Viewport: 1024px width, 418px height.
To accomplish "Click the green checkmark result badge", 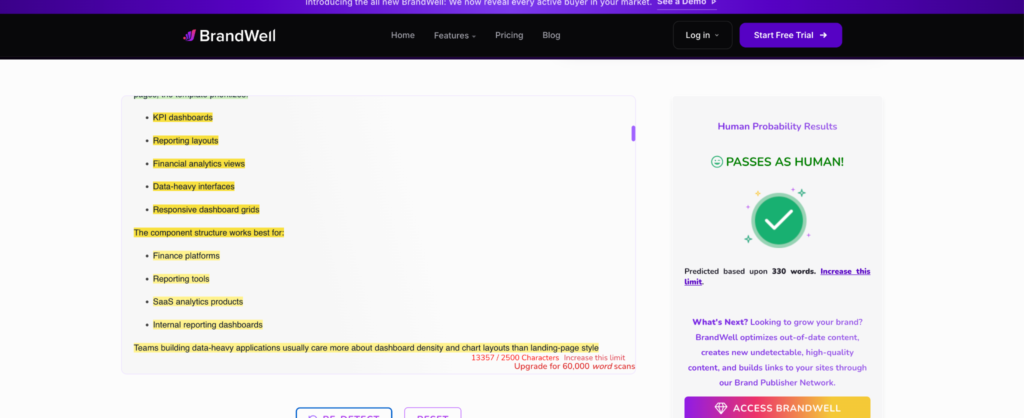I will [x=778, y=220].
